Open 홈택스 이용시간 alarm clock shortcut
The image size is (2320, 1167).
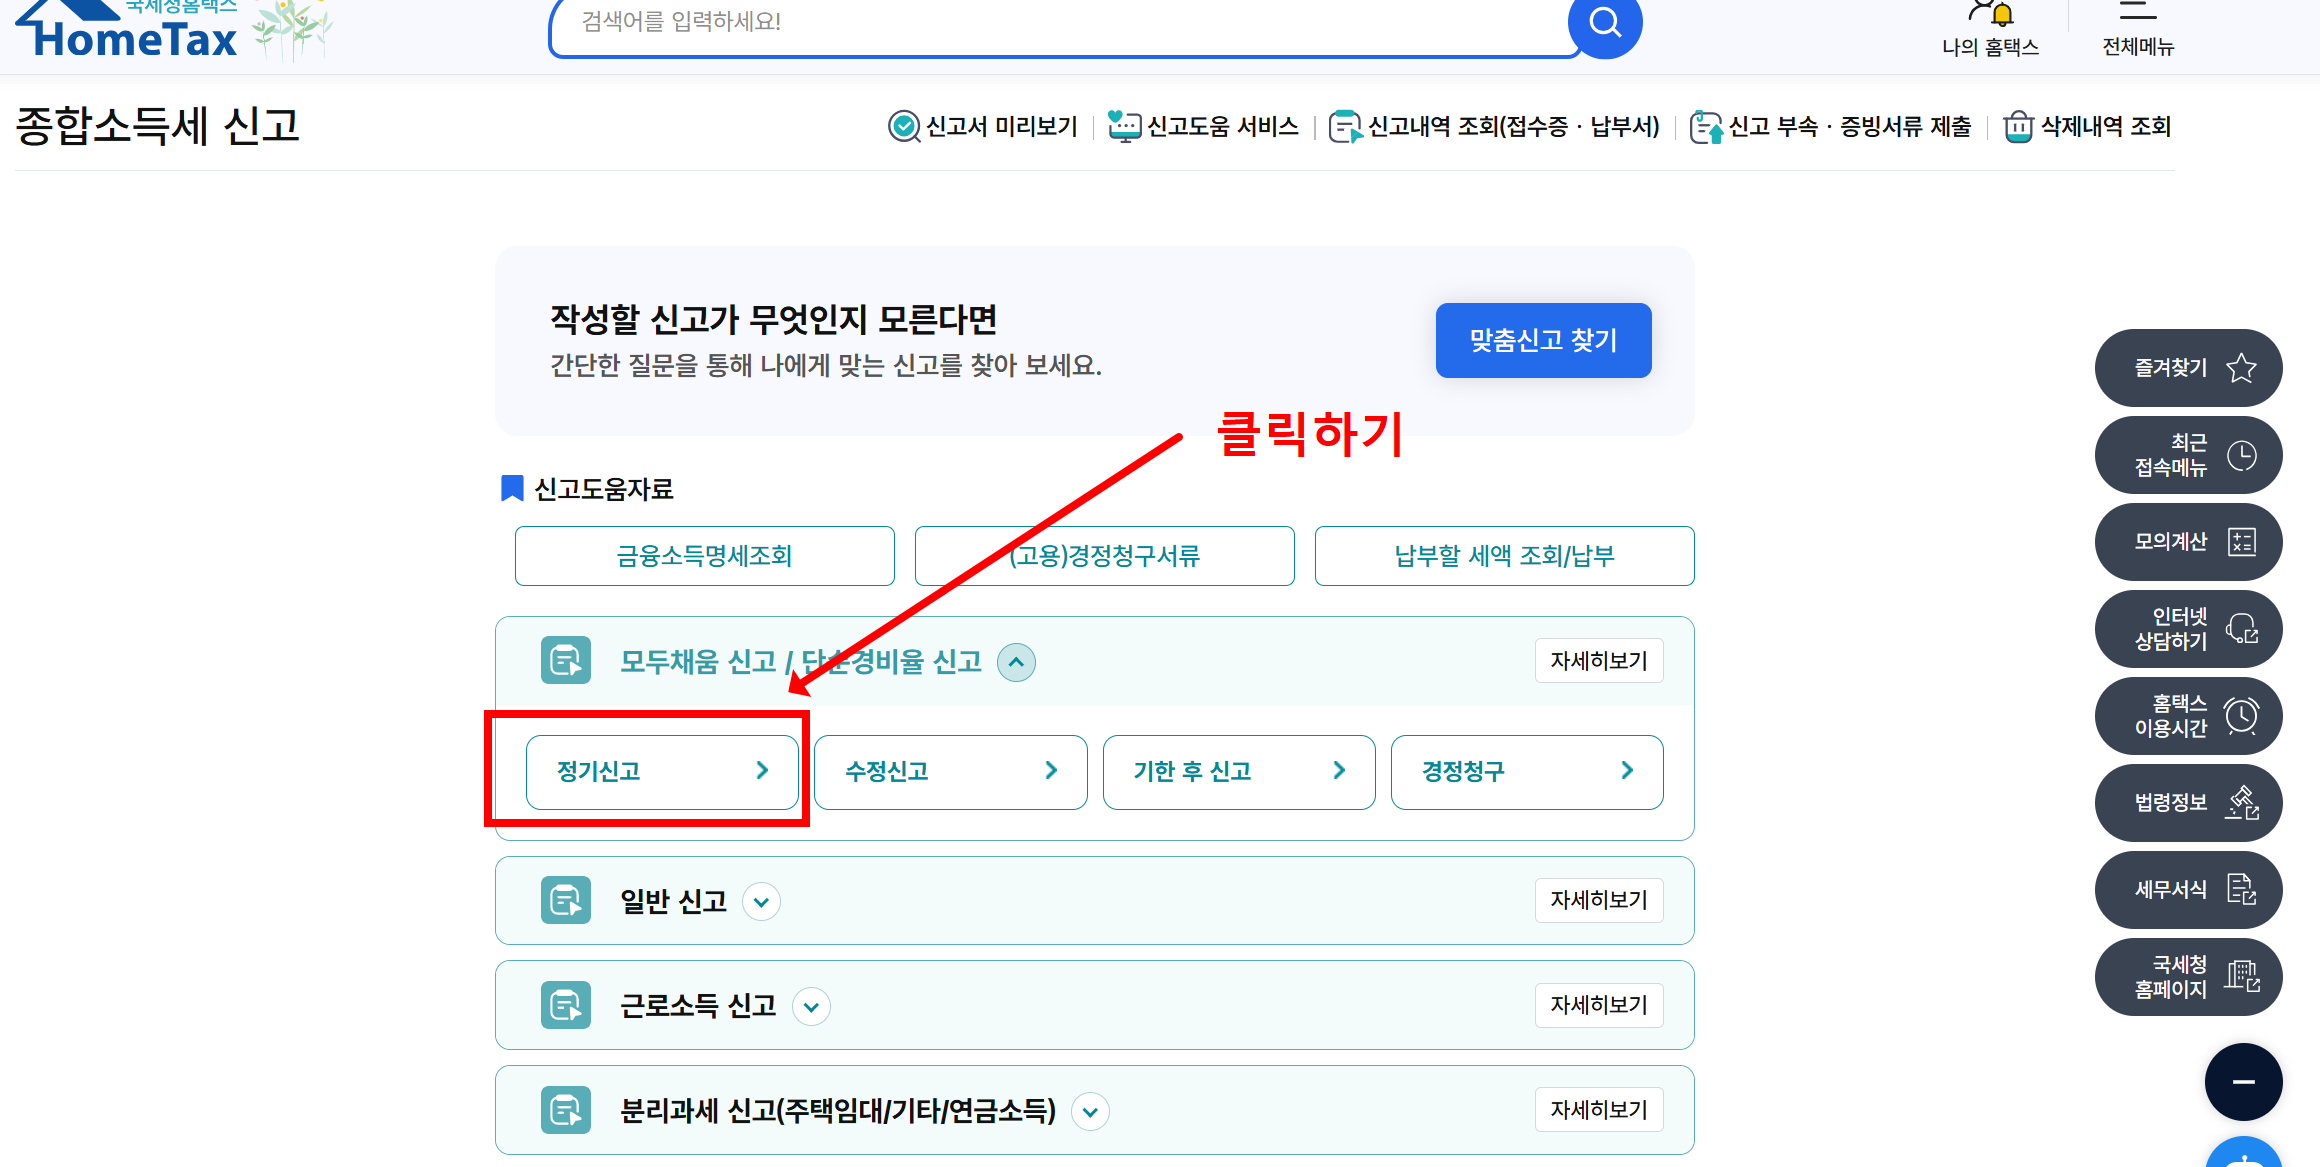click(2188, 716)
